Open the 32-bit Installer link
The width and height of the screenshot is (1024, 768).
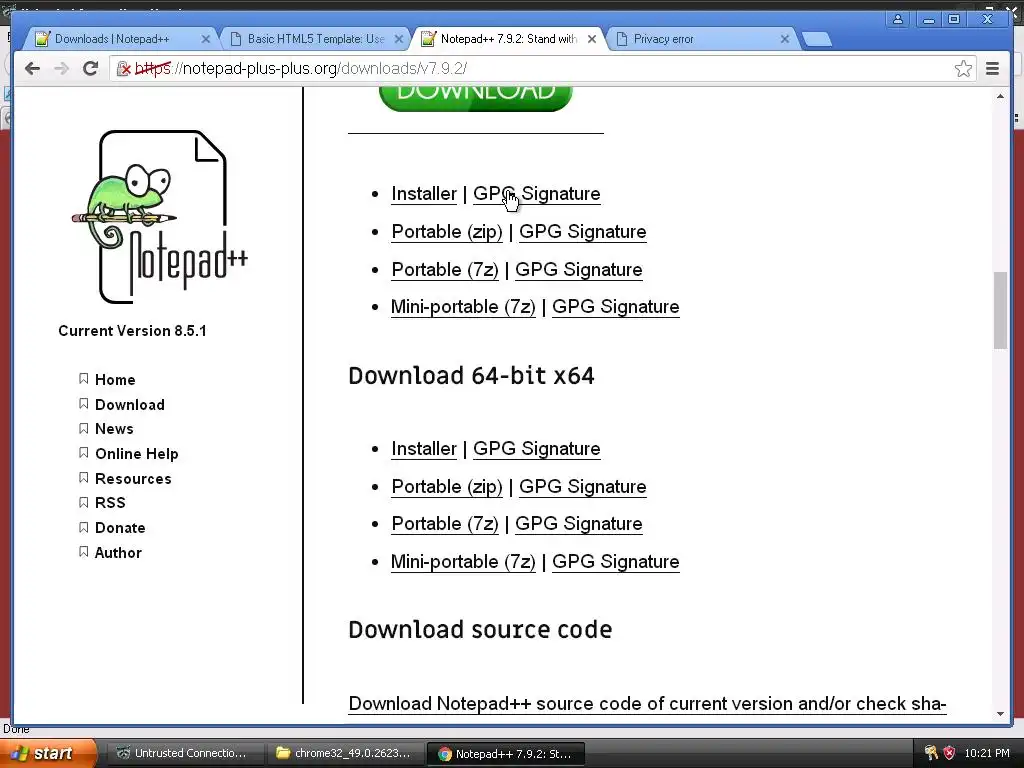point(424,194)
